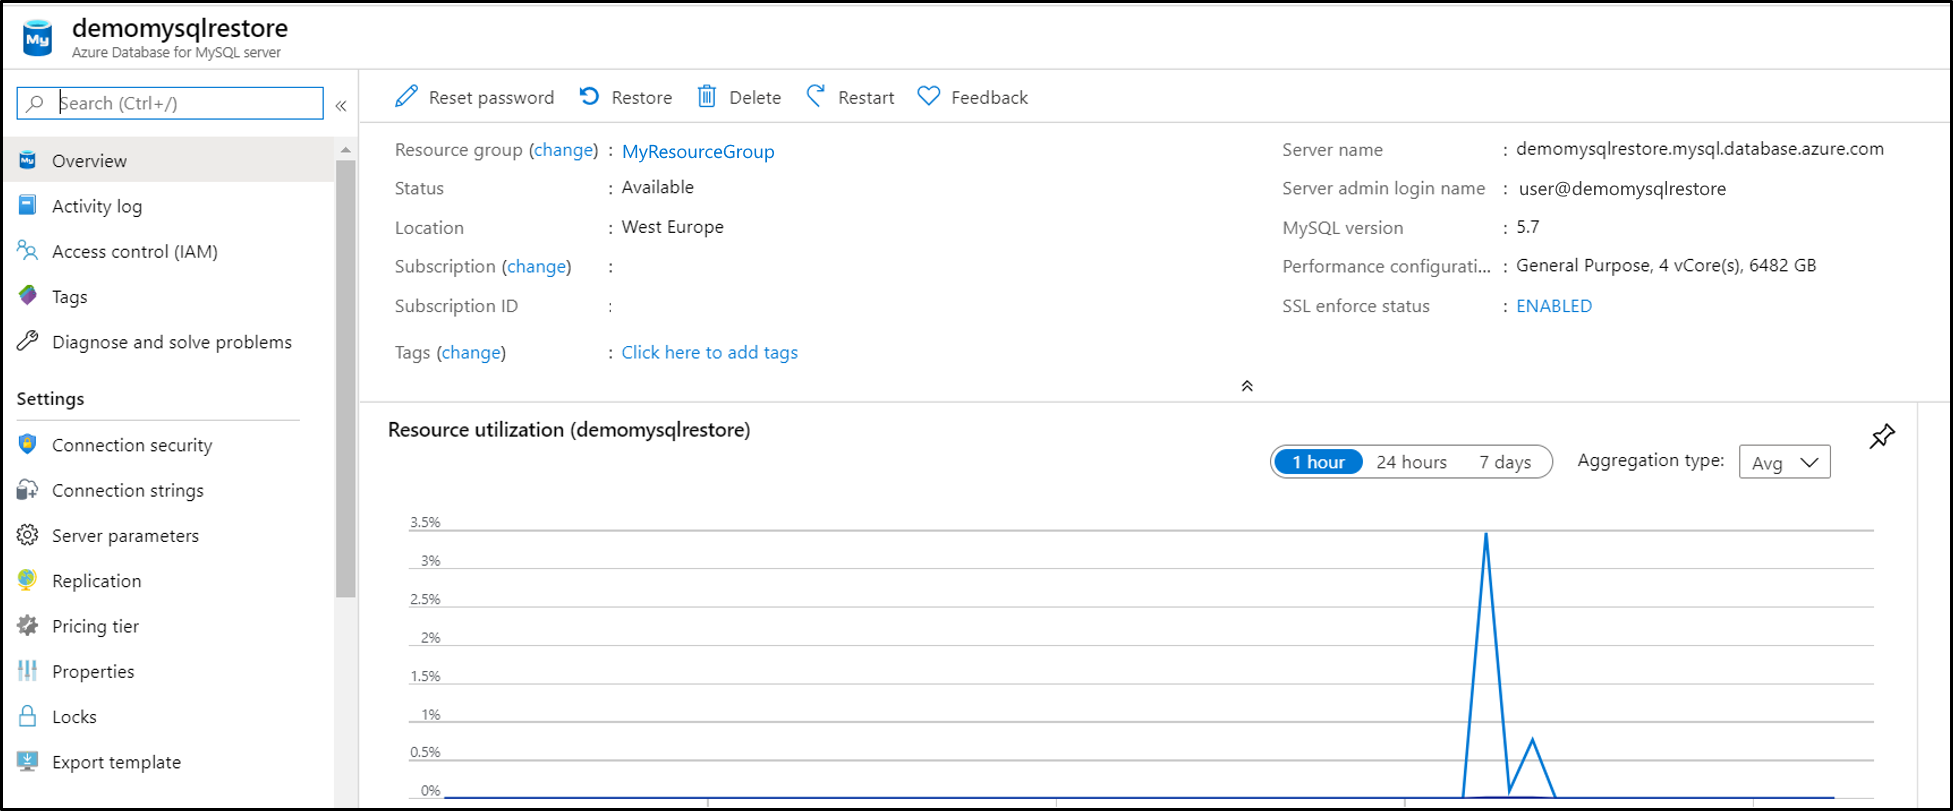Click the Delete button label
Image resolution: width=1953 pixels, height=811 pixels.
[755, 97]
